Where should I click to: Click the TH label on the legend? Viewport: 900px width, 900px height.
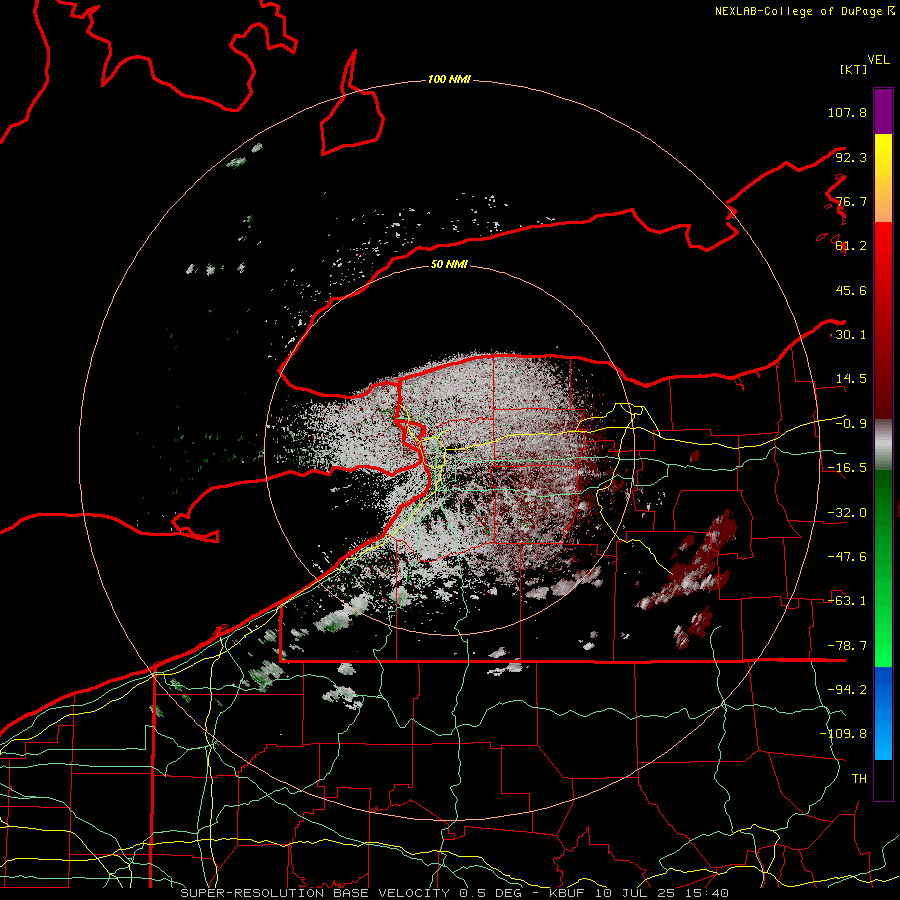859,779
